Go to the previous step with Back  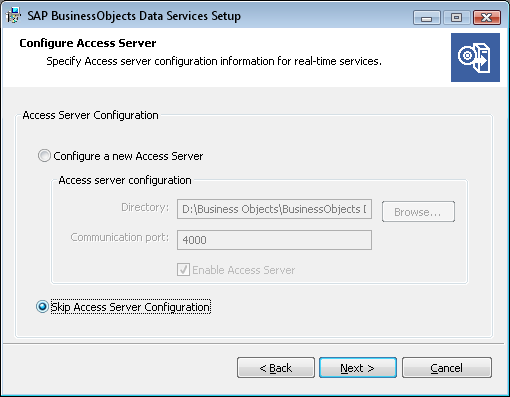[x=276, y=368]
